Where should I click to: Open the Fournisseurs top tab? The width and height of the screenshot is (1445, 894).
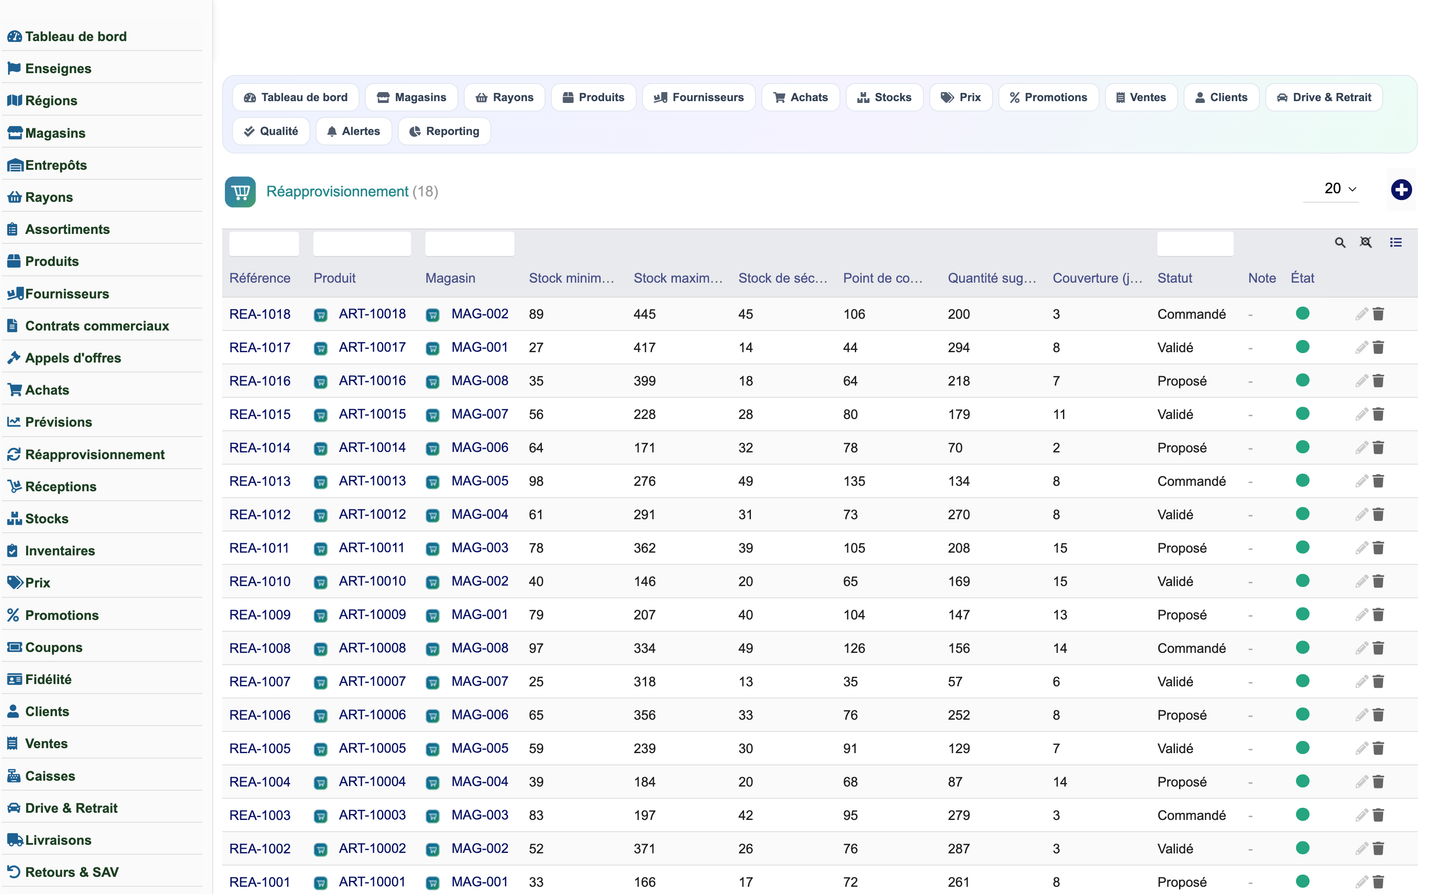pyautogui.click(x=699, y=97)
